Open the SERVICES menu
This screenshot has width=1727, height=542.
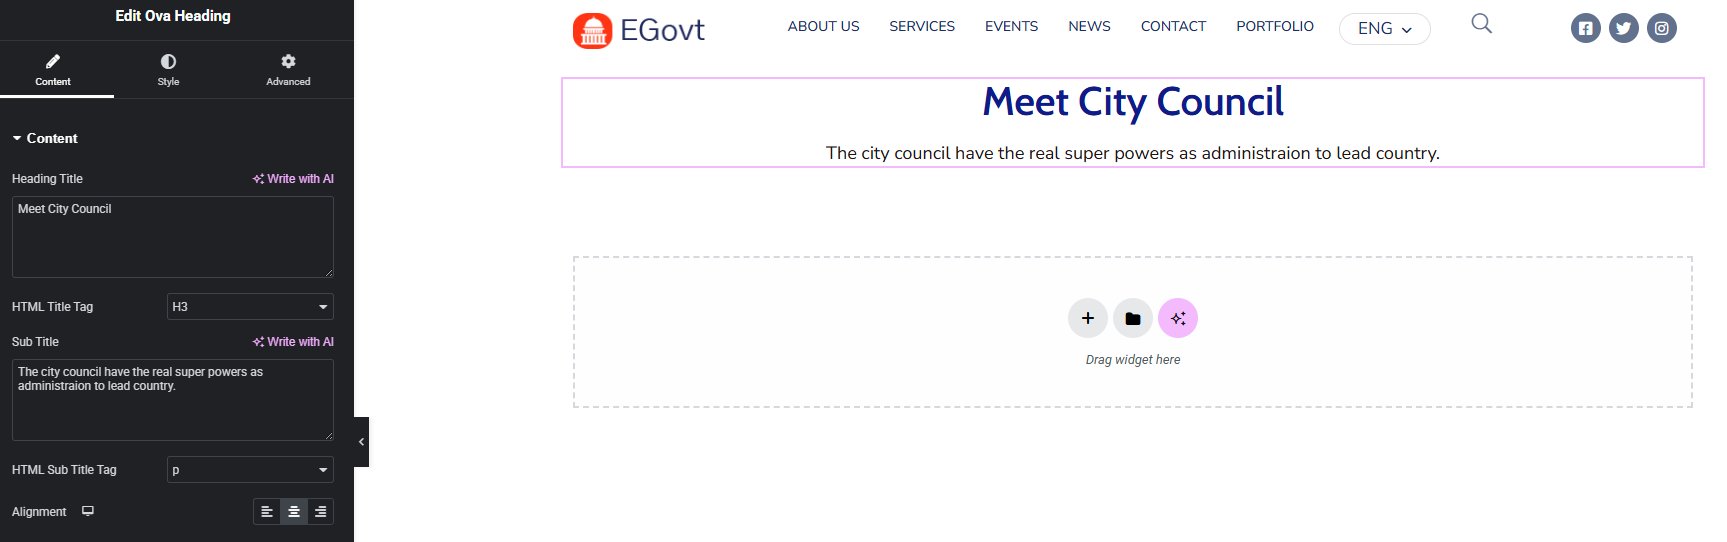tap(922, 26)
